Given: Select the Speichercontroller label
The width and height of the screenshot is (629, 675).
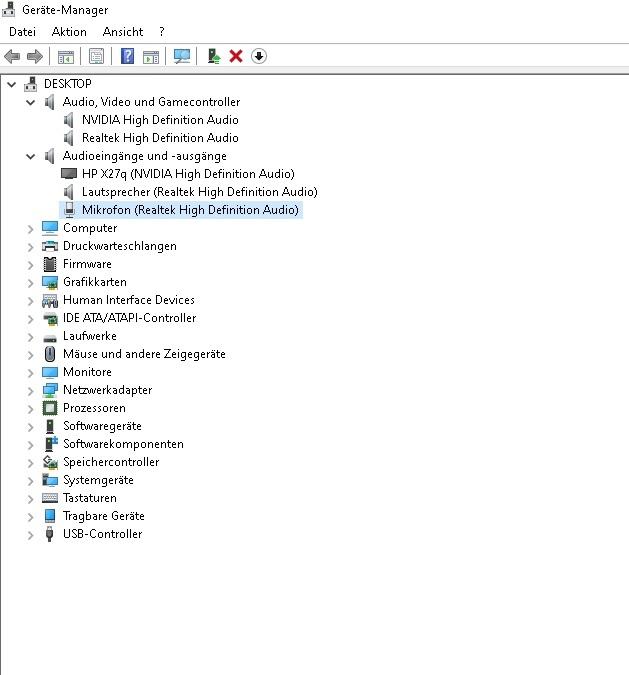Looking at the screenshot, I should pyautogui.click(x=111, y=462).
